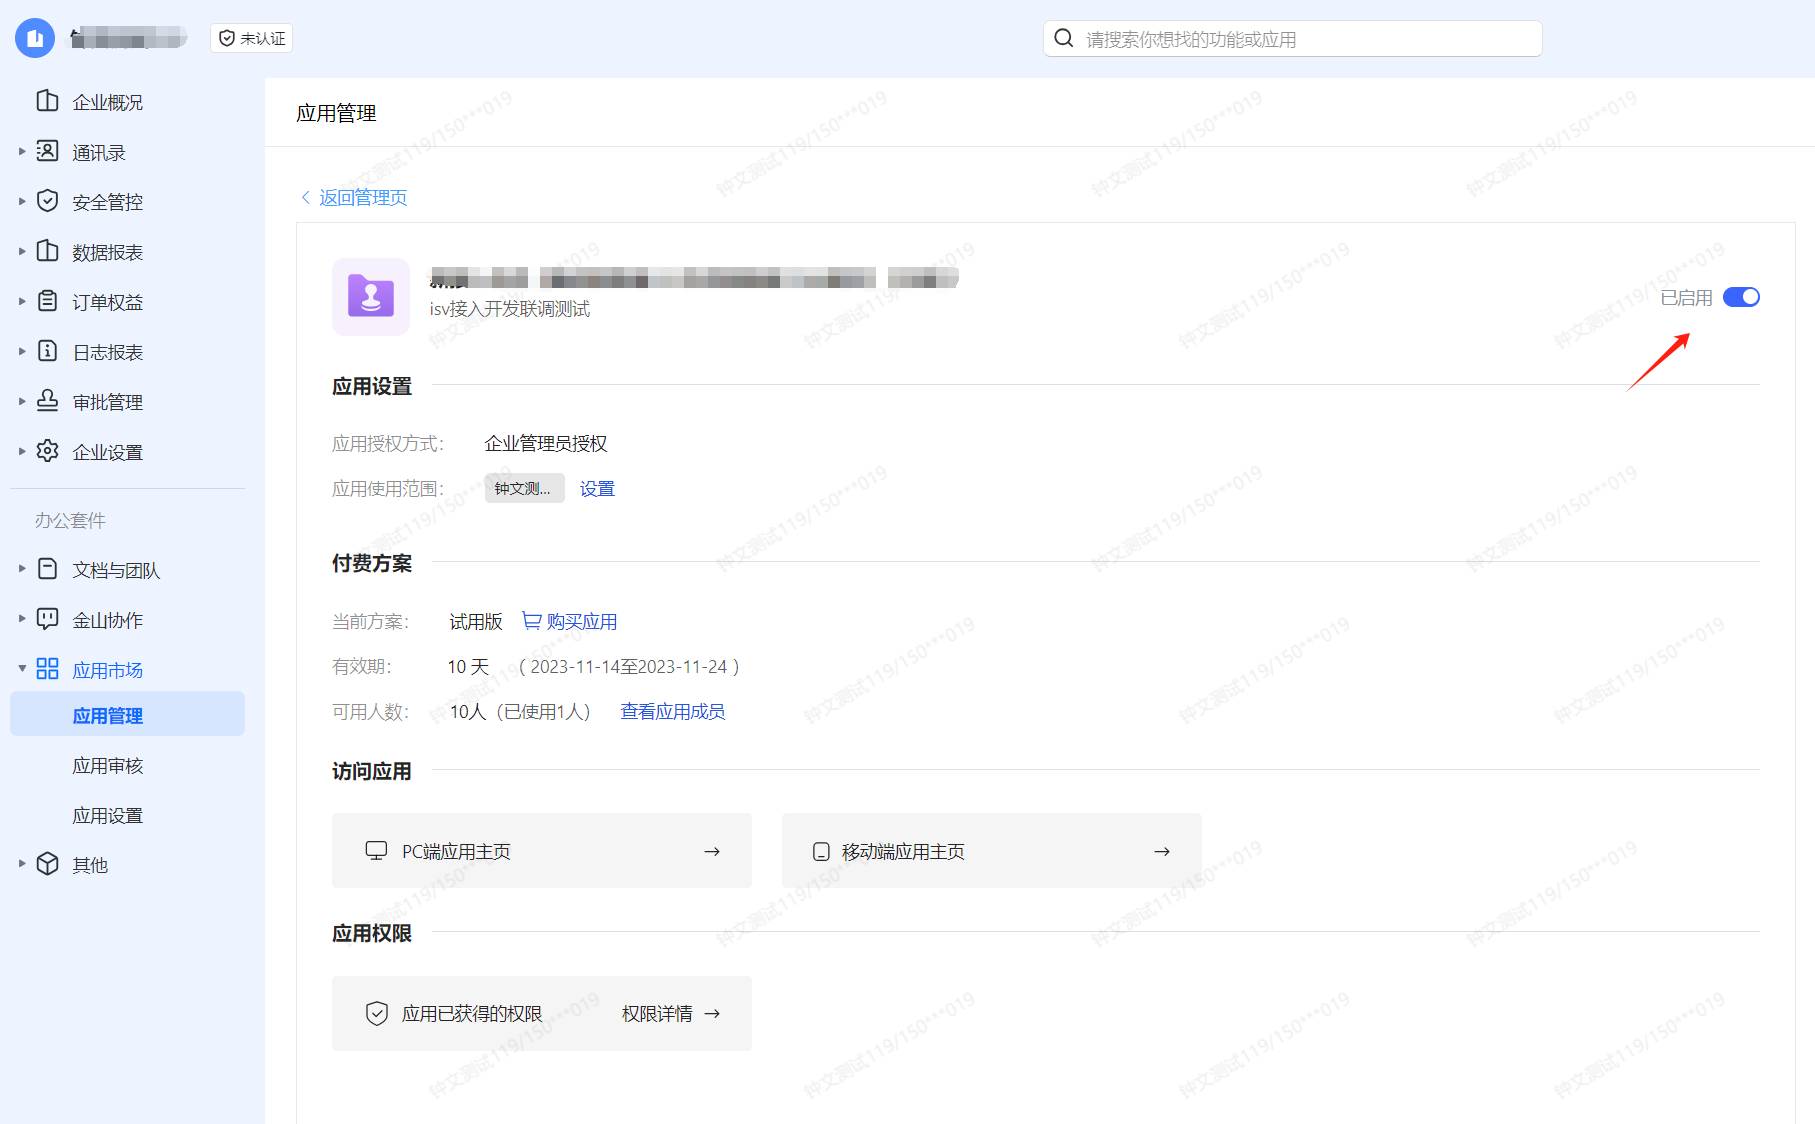
Task: Click 查看应用成员 link
Action: 672,711
